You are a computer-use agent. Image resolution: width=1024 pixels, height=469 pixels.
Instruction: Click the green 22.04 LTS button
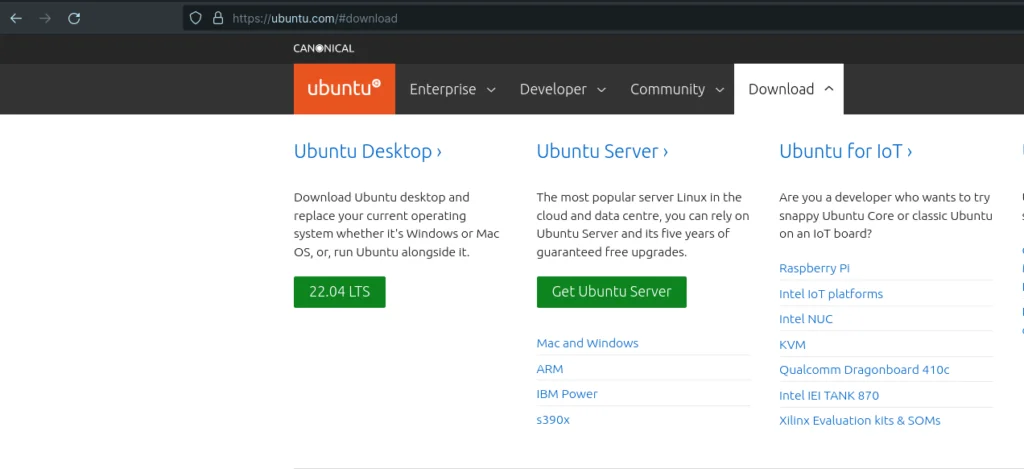click(340, 292)
